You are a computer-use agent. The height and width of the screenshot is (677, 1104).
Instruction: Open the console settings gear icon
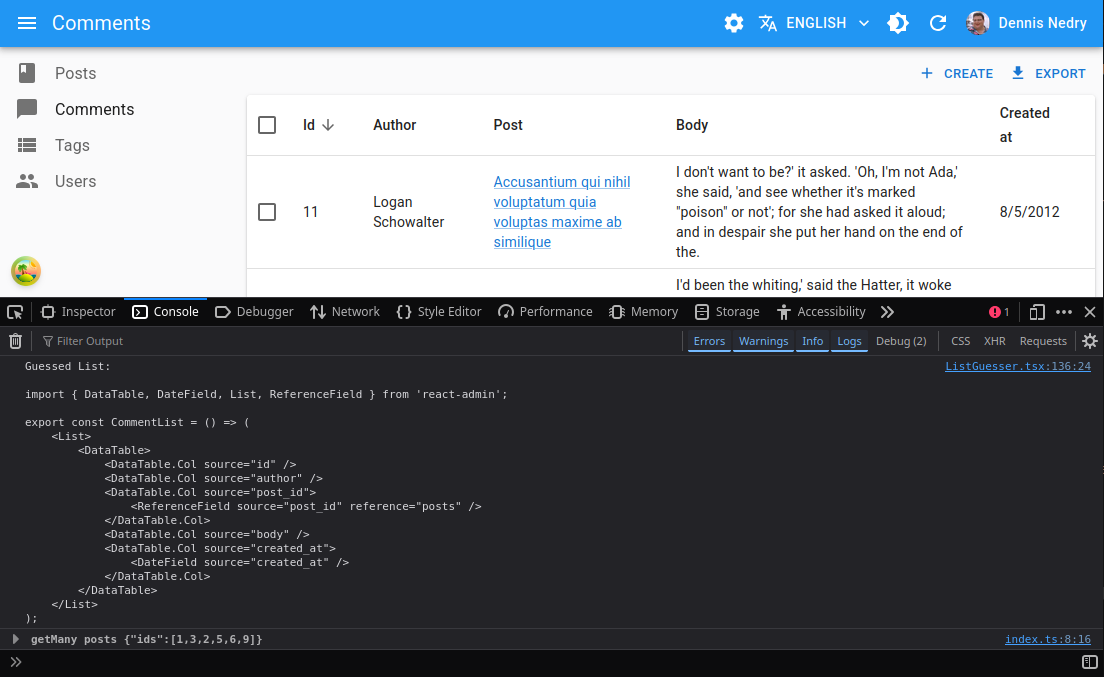(1090, 341)
